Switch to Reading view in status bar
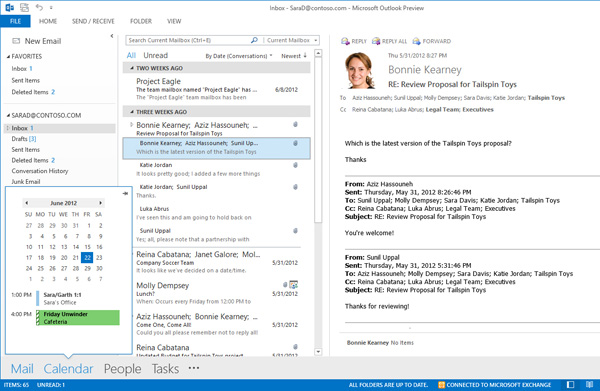Screen dimensions: 600x391 [589, 385]
